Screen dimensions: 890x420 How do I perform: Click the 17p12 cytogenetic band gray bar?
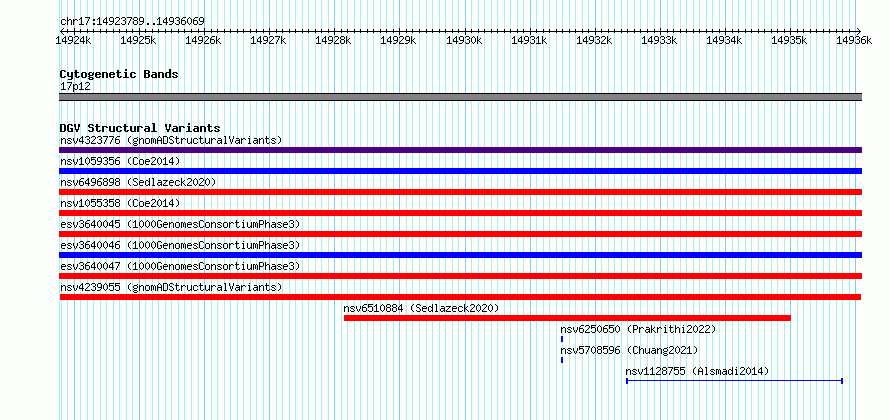[460, 97]
